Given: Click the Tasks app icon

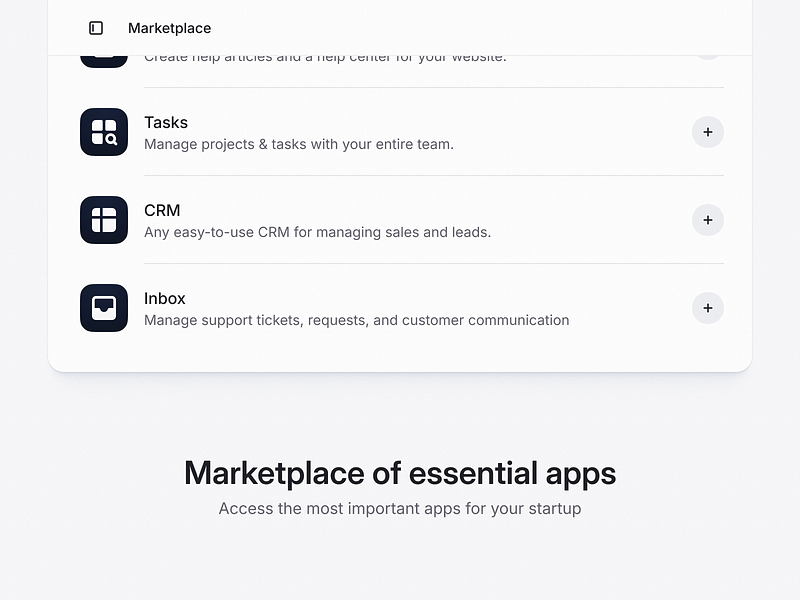Looking at the screenshot, I should 104,132.
